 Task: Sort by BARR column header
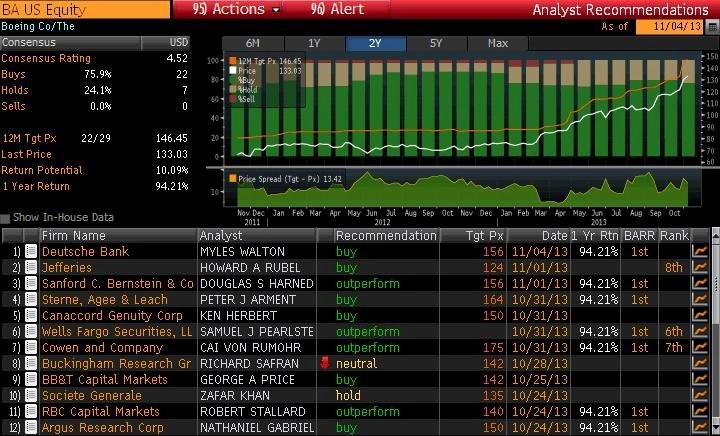pyautogui.click(x=639, y=235)
